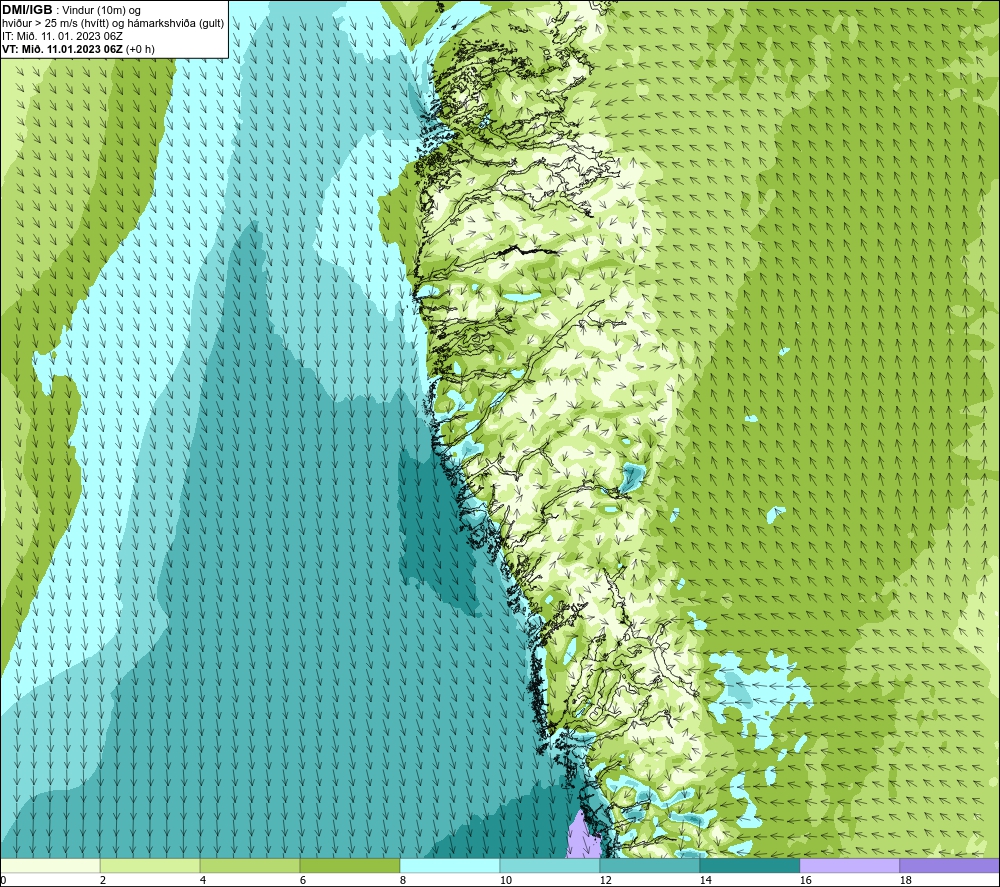1000x887 pixels.
Task: Click the 'Vindur (10m) og' label
Action: (101, 11)
